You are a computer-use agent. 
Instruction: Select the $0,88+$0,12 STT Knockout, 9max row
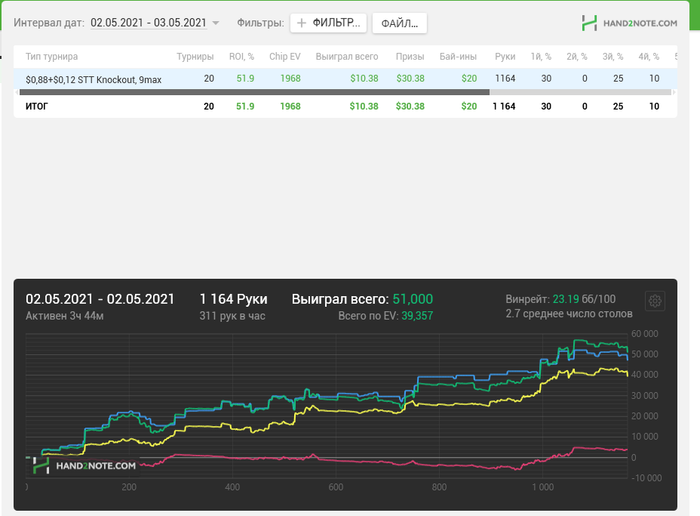point(345,79)
